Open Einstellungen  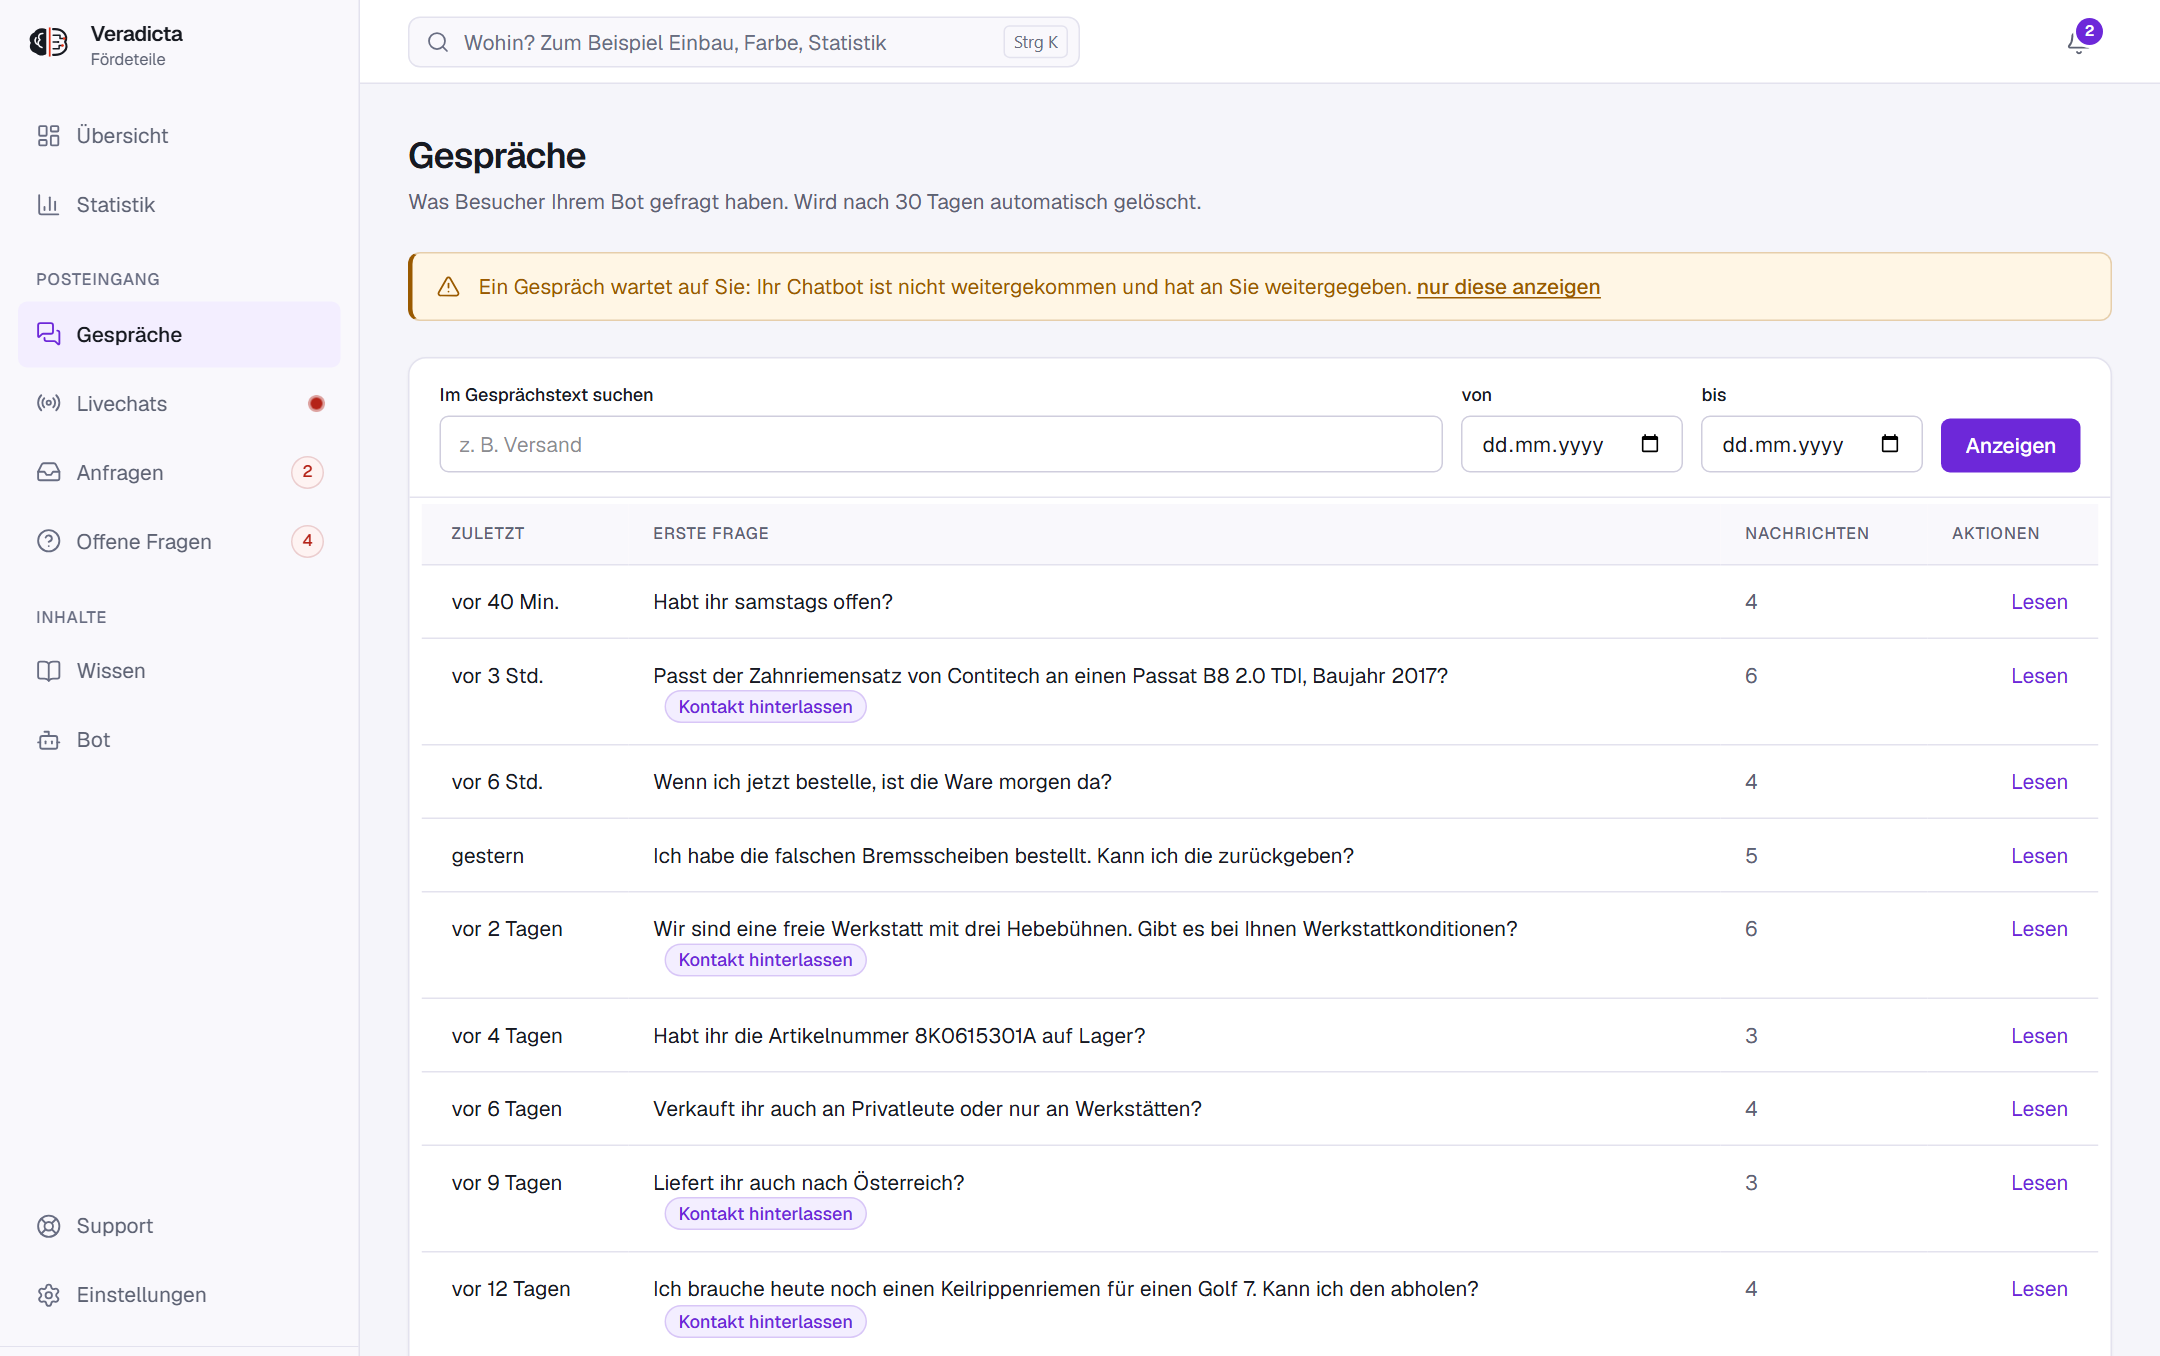[179, 1295]
